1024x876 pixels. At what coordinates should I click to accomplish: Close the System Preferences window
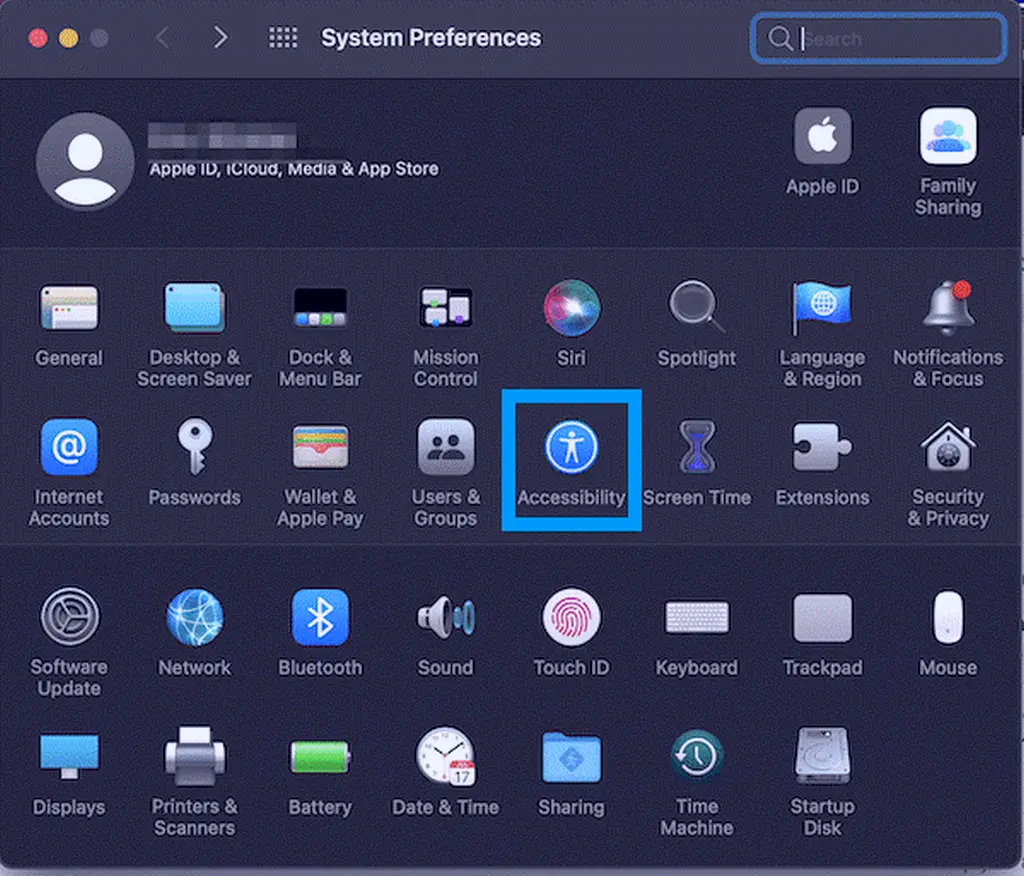(x=38, y=38)
